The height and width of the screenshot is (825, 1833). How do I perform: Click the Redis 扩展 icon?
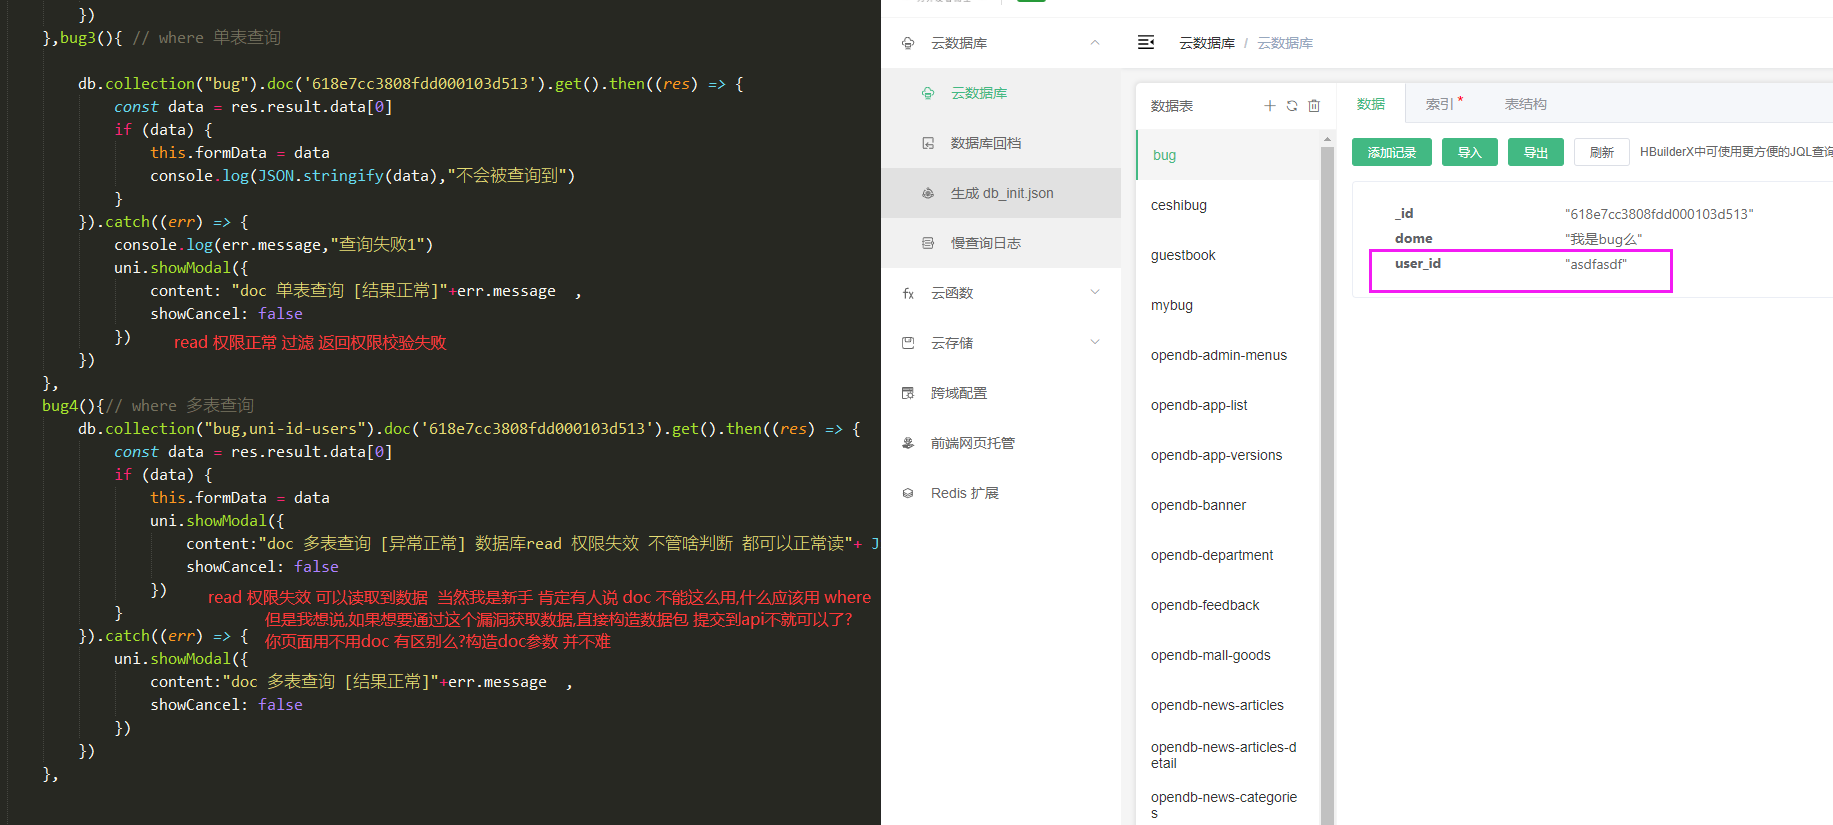908,493
